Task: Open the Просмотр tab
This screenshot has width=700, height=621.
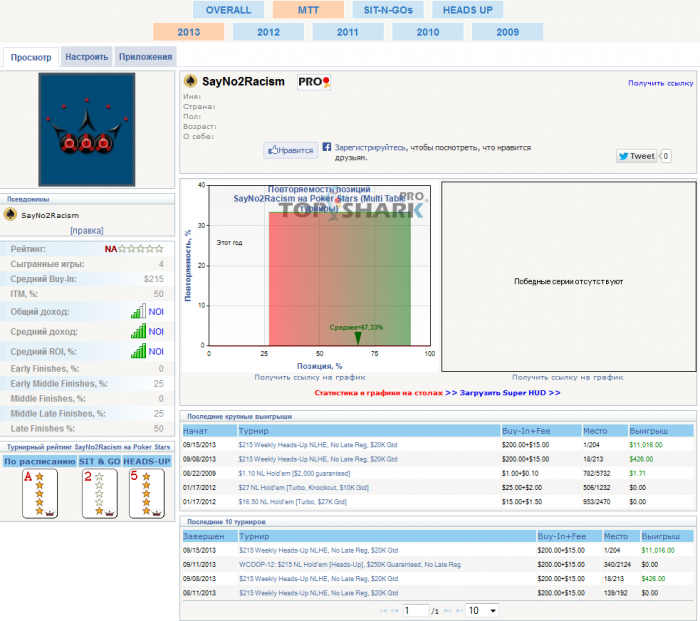Action: [x=31, y=57]
